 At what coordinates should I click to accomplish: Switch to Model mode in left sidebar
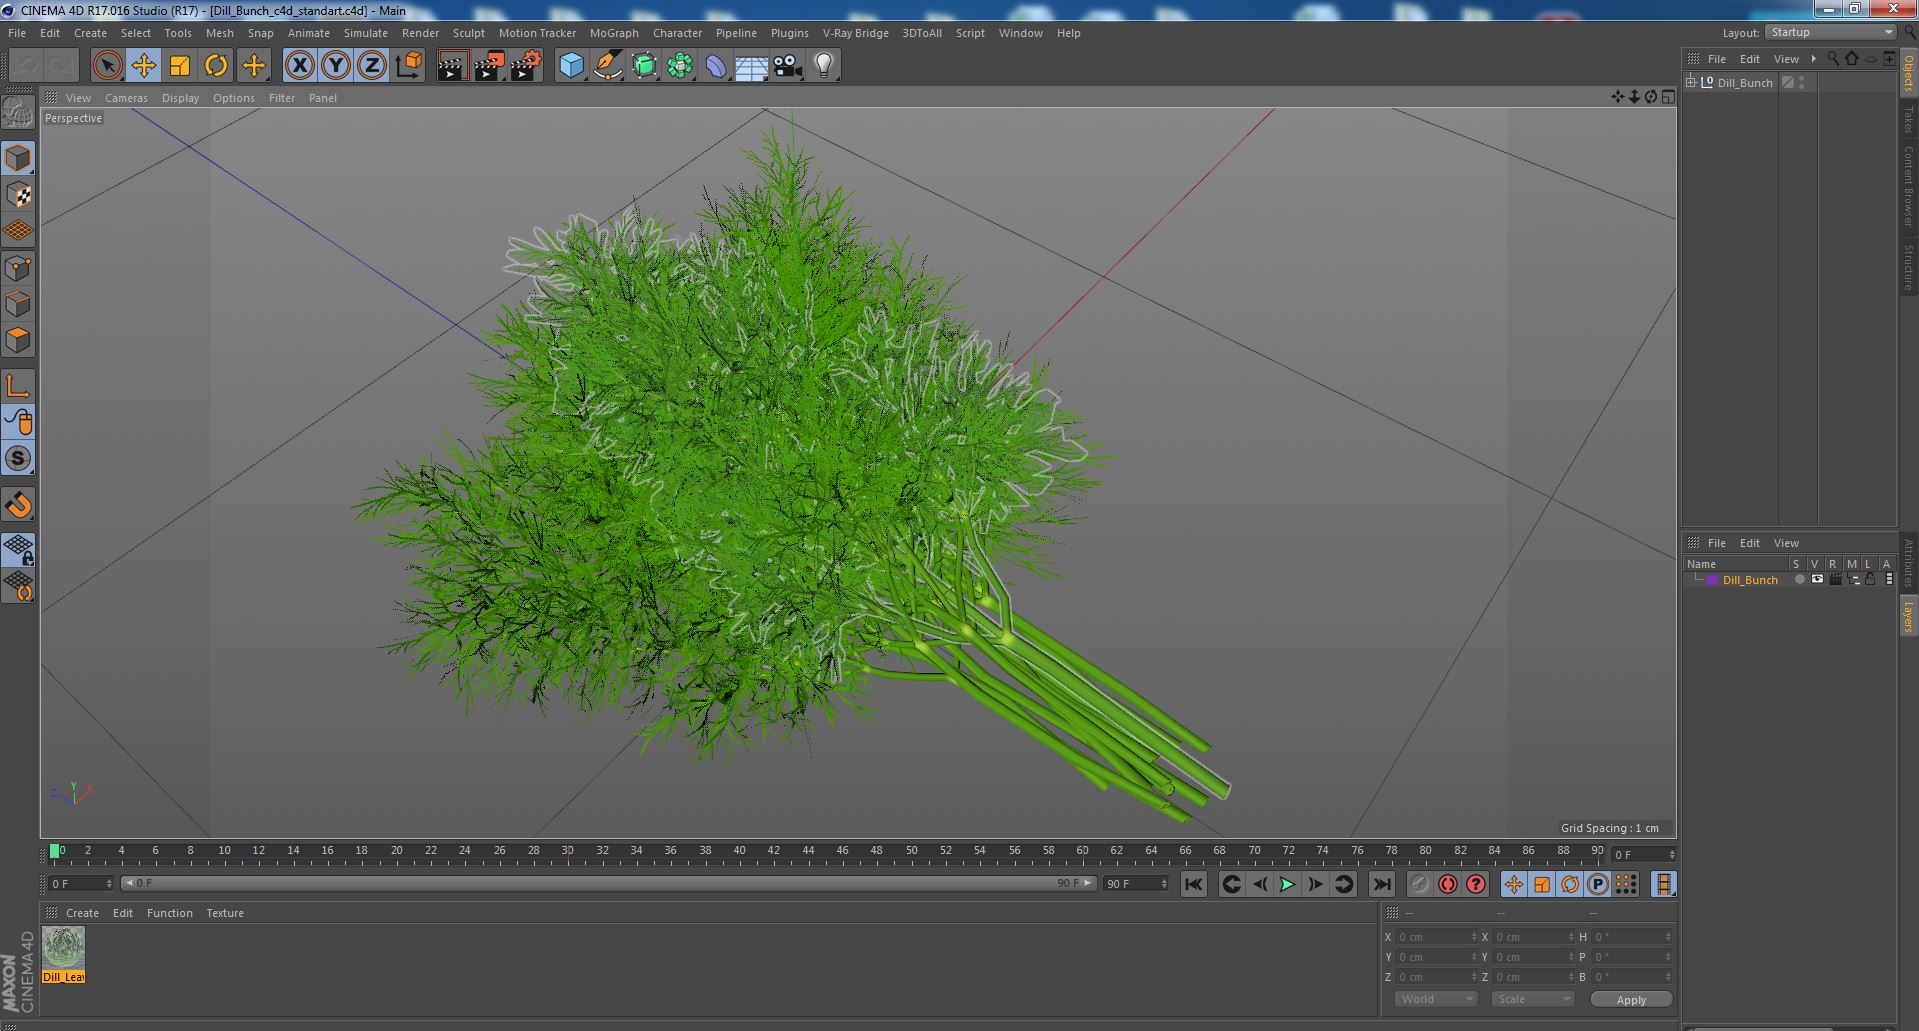coord(18,158)
